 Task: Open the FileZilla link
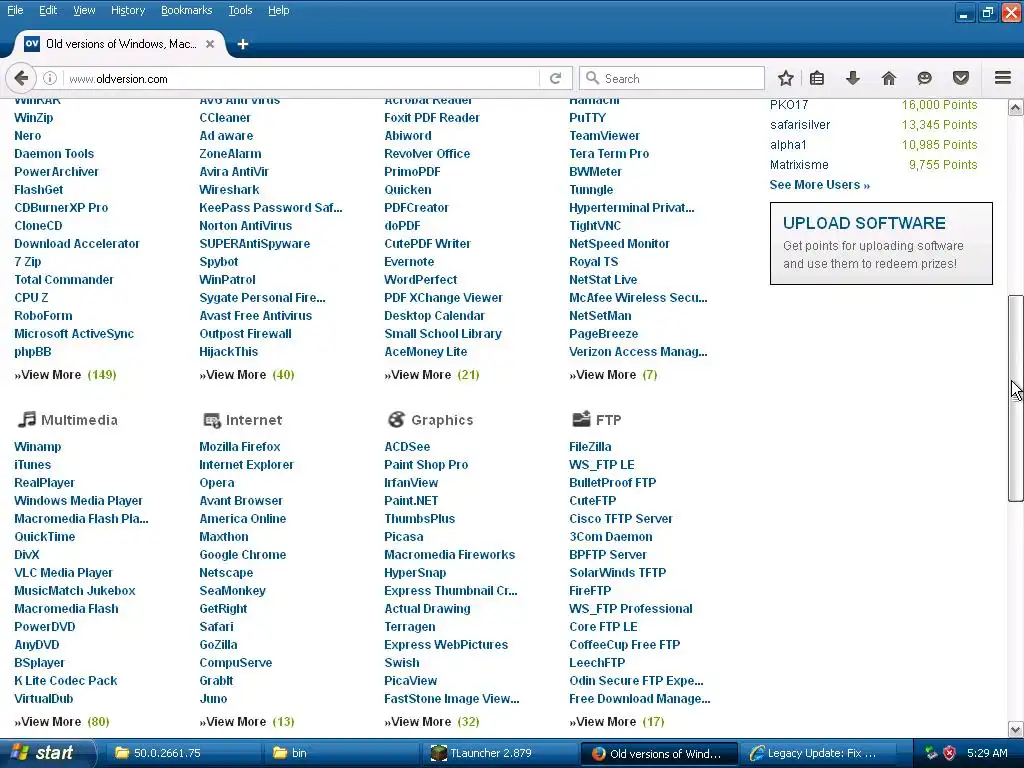[x=590, y=447]
